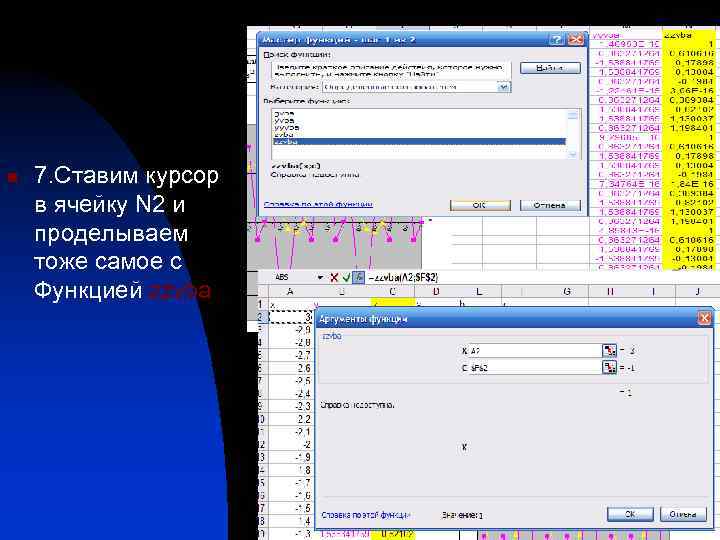
Task: Click the green enter checkmark in the formula bar
Action: (346, 277)
